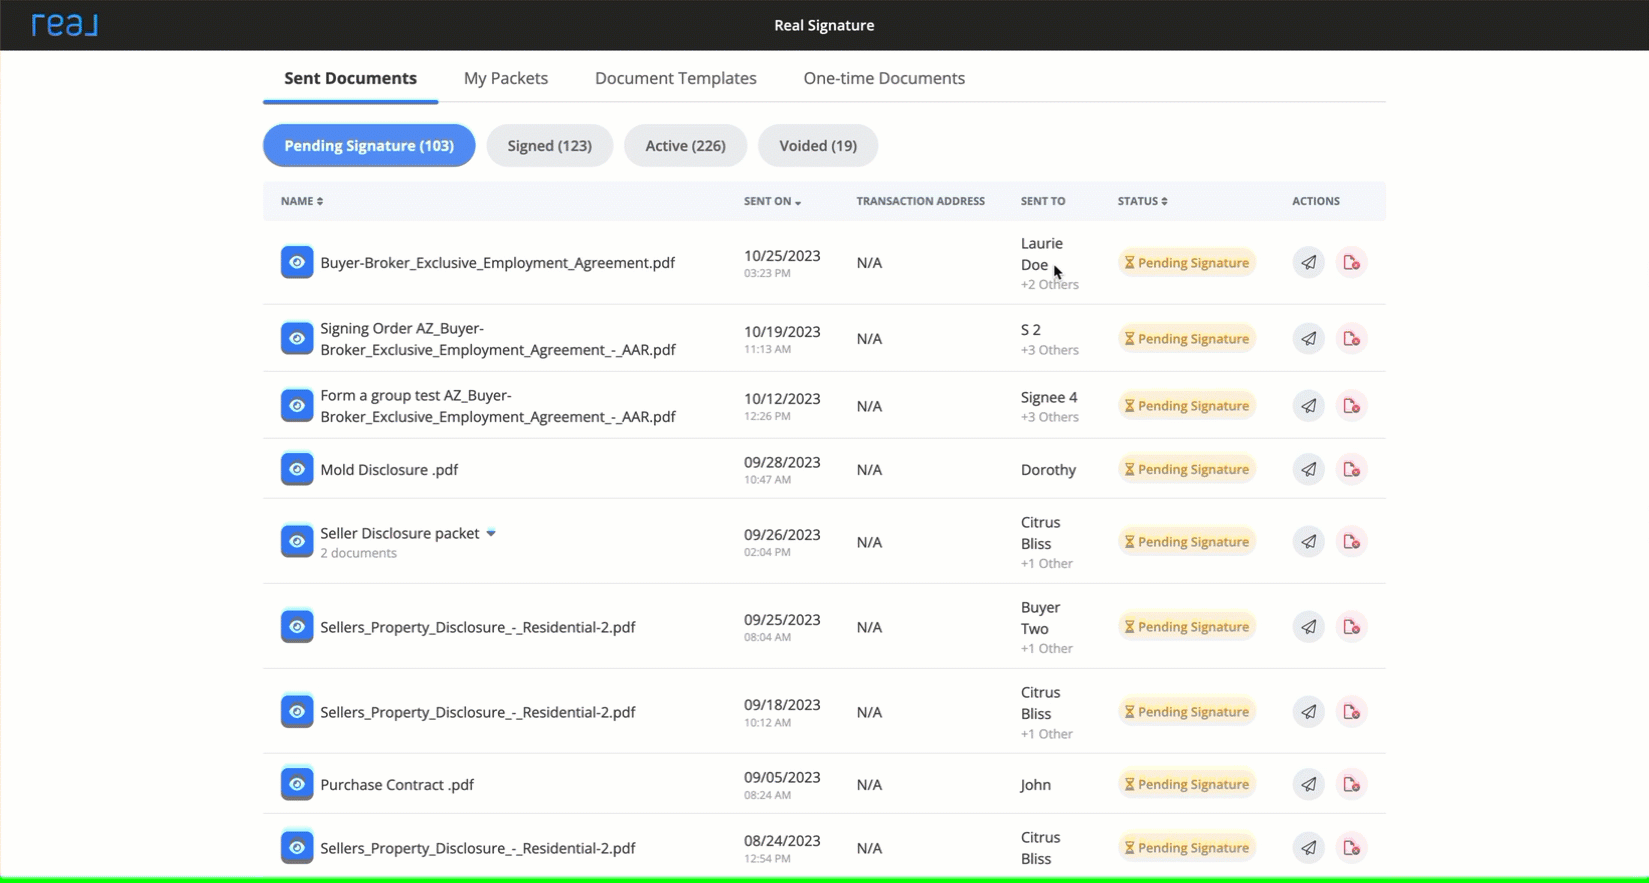Open the One-time Documents tab
The image size is (1649, 883).
pyautogui.click(x=884, y=78)
